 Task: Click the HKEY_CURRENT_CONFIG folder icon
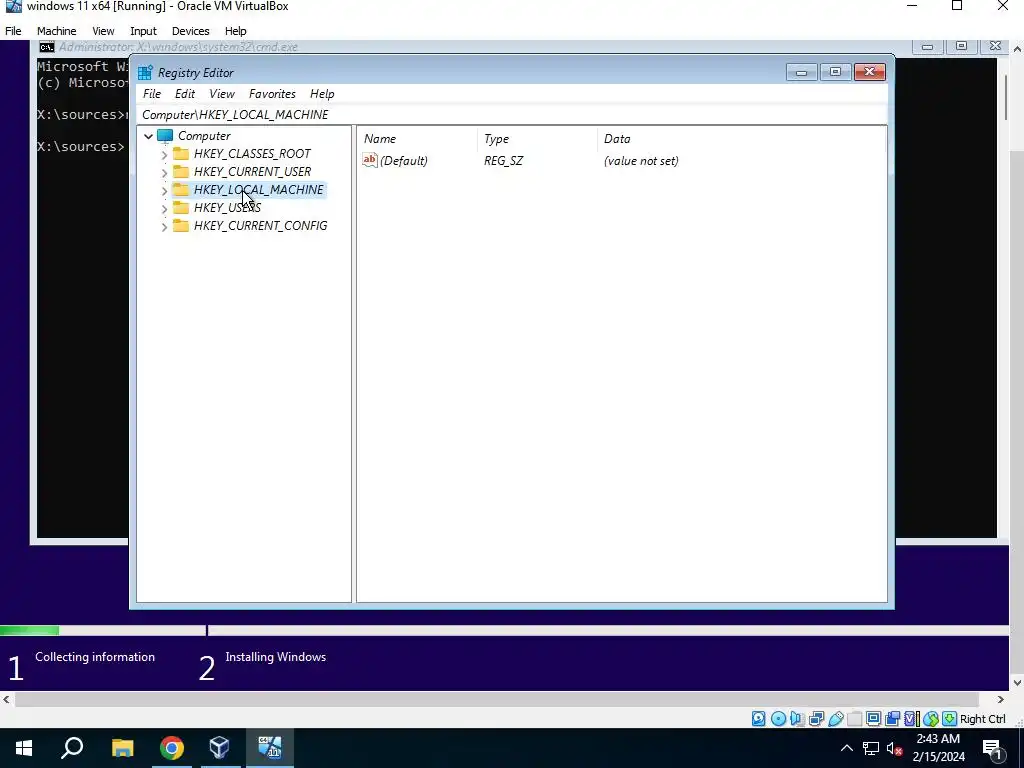[x=181, y=226]
